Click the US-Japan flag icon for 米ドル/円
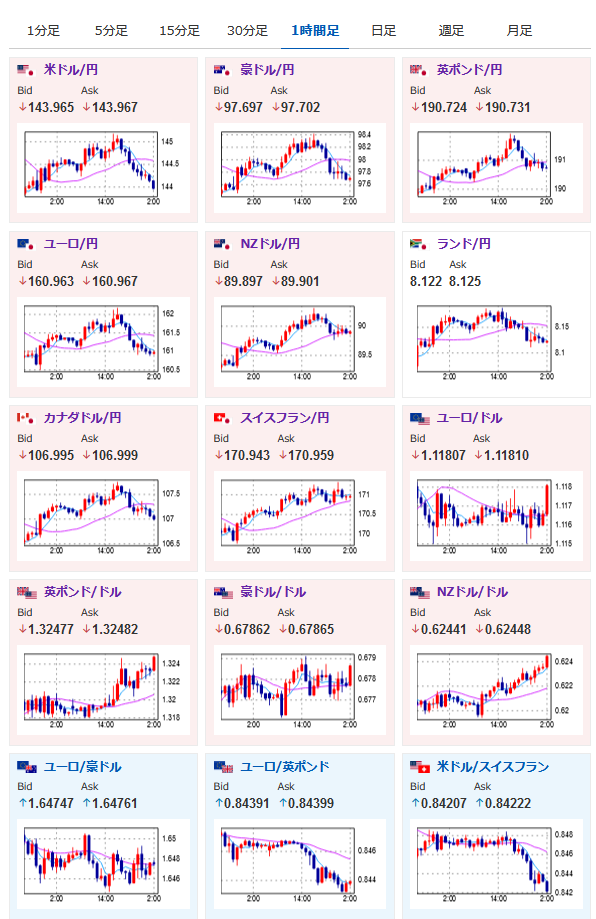 pyautogui.click(x=26, y=70)
